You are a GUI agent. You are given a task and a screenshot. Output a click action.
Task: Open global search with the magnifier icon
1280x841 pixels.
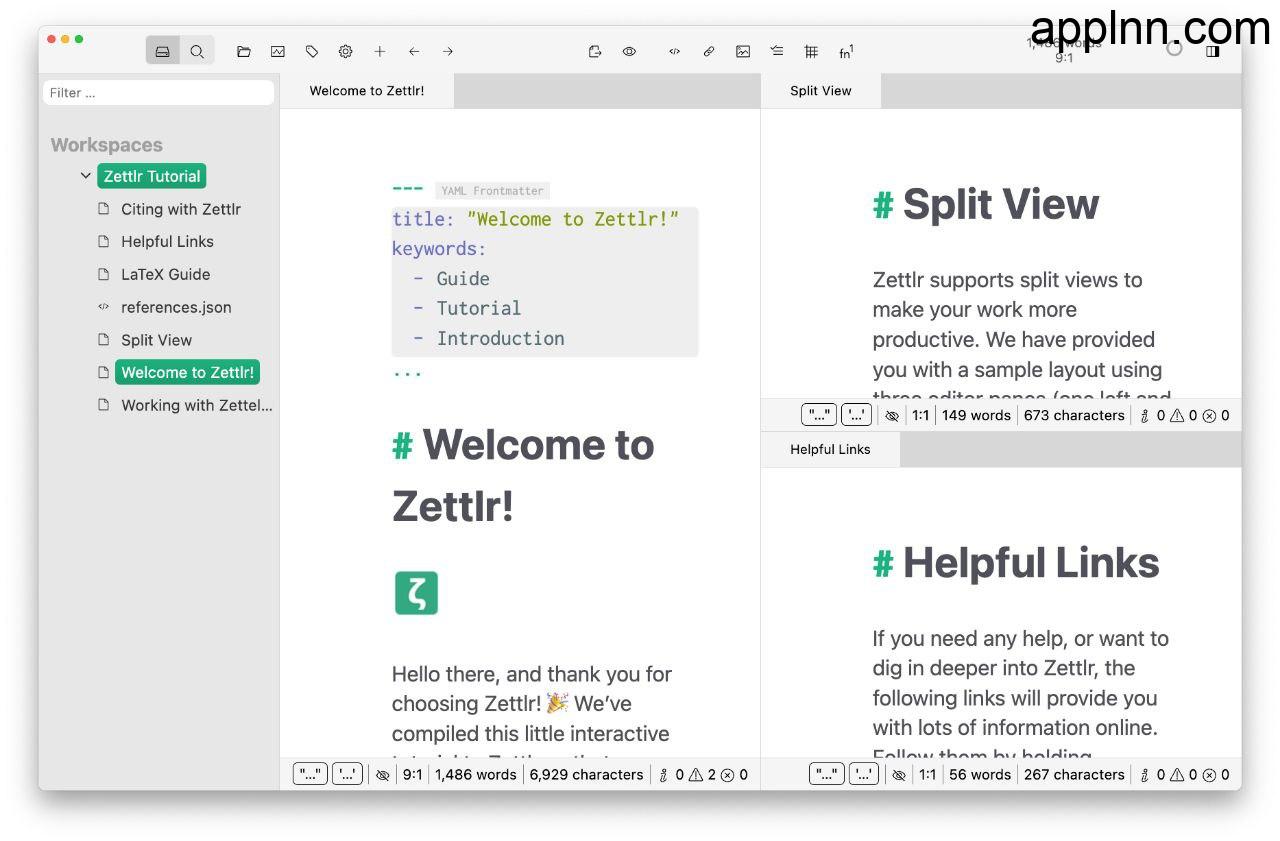click(x=197, y=51)
